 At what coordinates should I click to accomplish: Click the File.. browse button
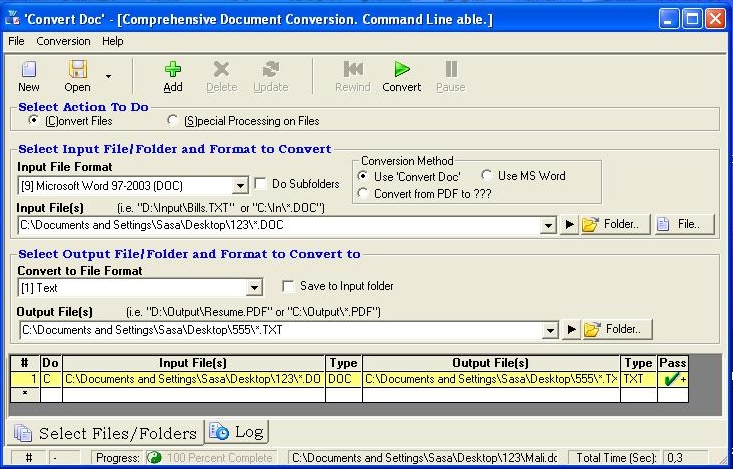tap(685, 224)
